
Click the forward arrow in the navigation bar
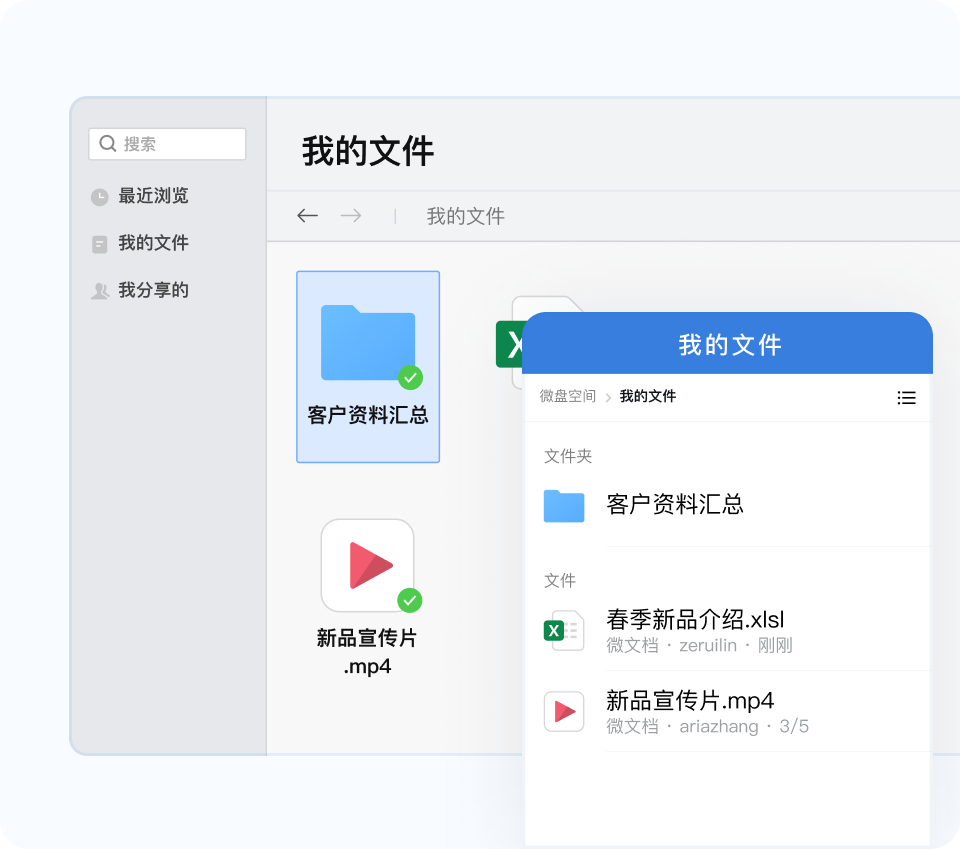point(351,216)
